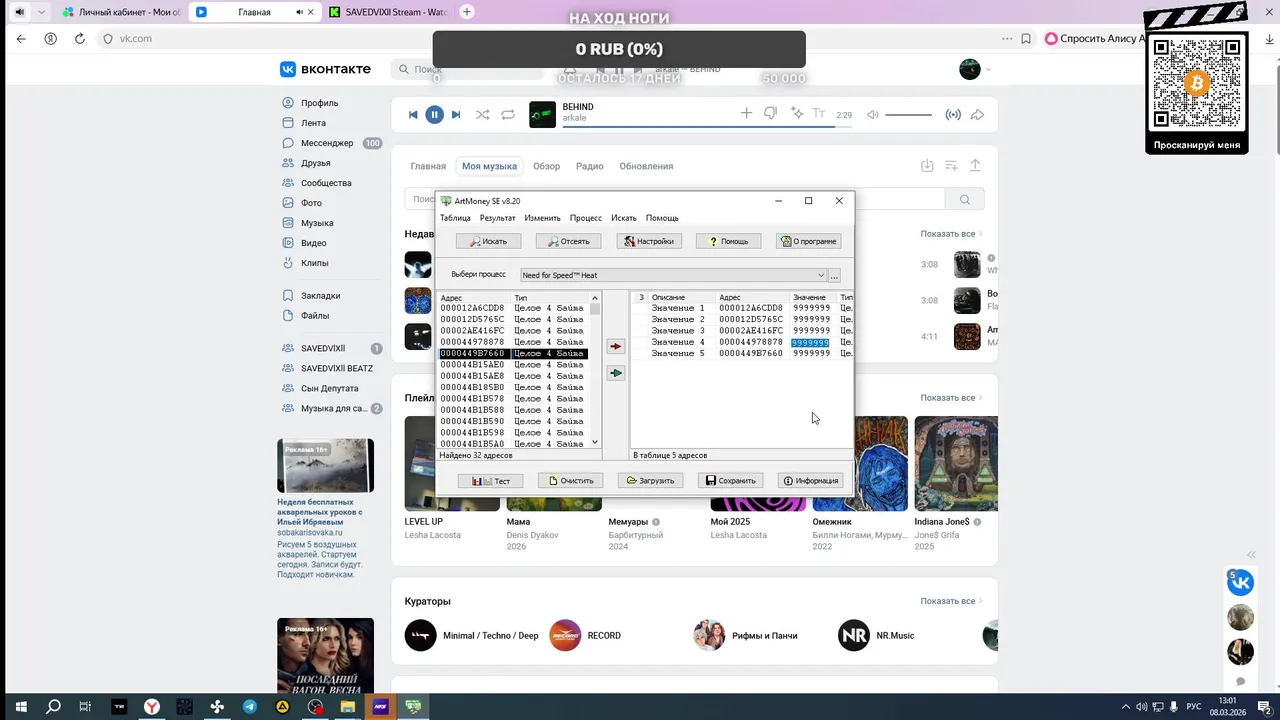Add current track with plus icon

click(745, 114)
